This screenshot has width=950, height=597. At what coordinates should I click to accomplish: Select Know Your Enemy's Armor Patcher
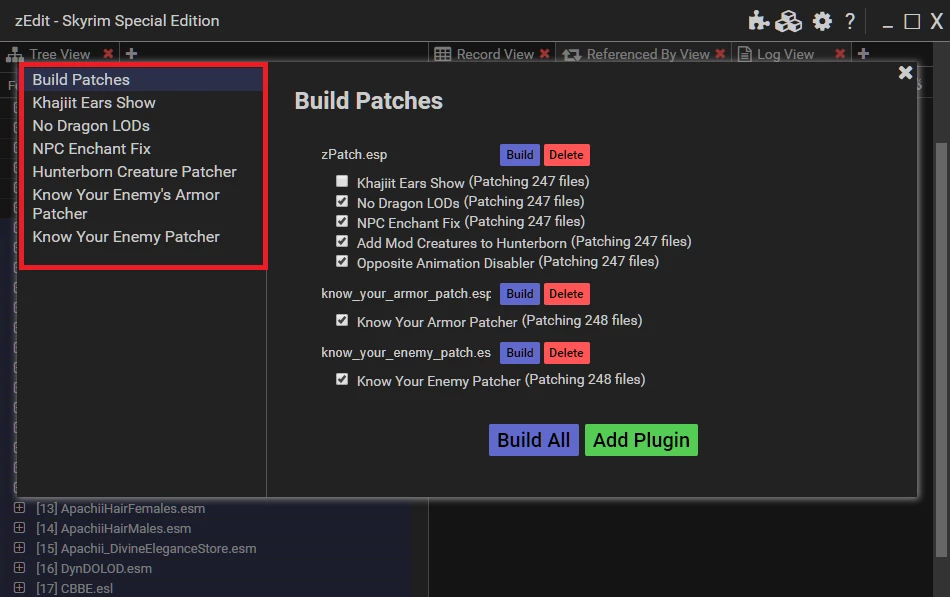point(143,204)
